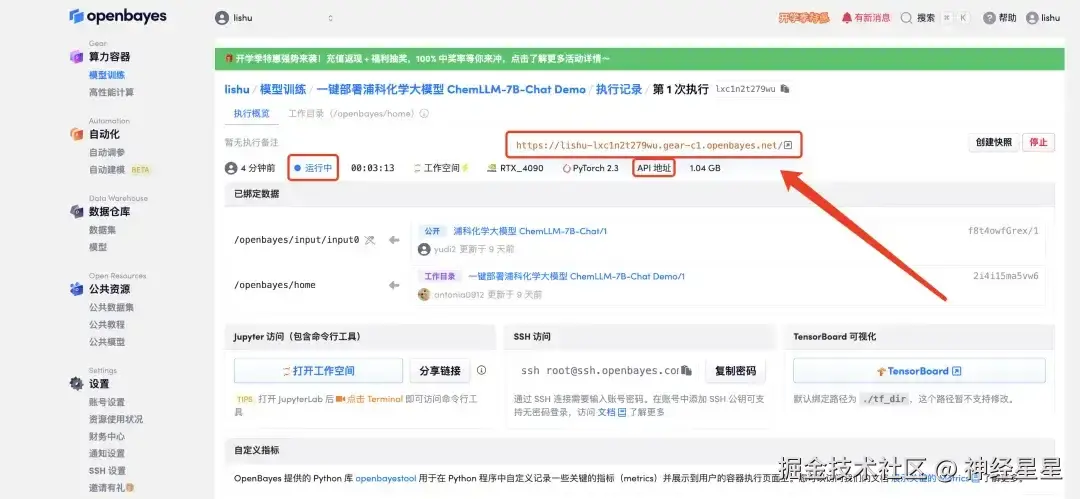Open 财务中心 in sidebar
This screenshot has height=499, width=1080.
point(107,436)
